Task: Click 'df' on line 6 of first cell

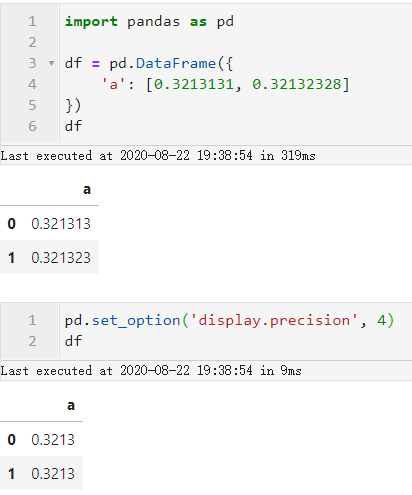Action: point(73,126)
